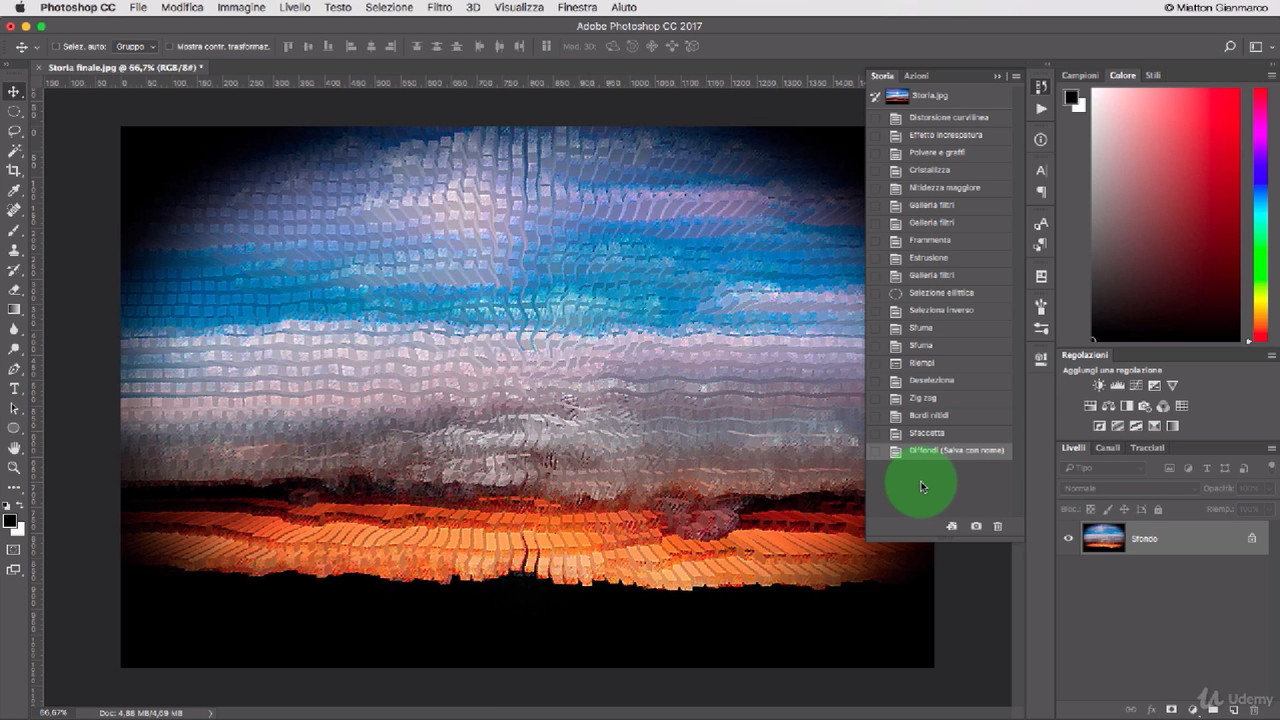Select the Zoom tool

point(14,467)
